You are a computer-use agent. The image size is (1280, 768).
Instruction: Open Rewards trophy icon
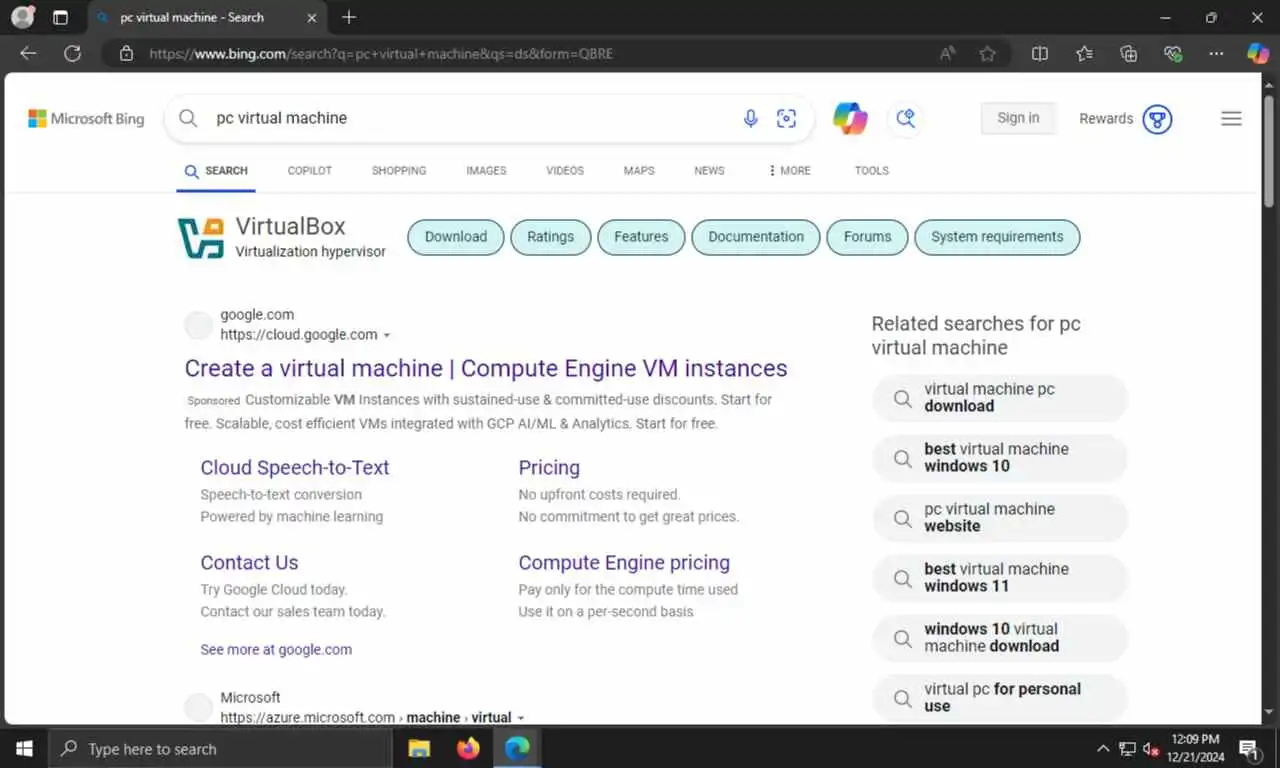tap(1157, 119)
